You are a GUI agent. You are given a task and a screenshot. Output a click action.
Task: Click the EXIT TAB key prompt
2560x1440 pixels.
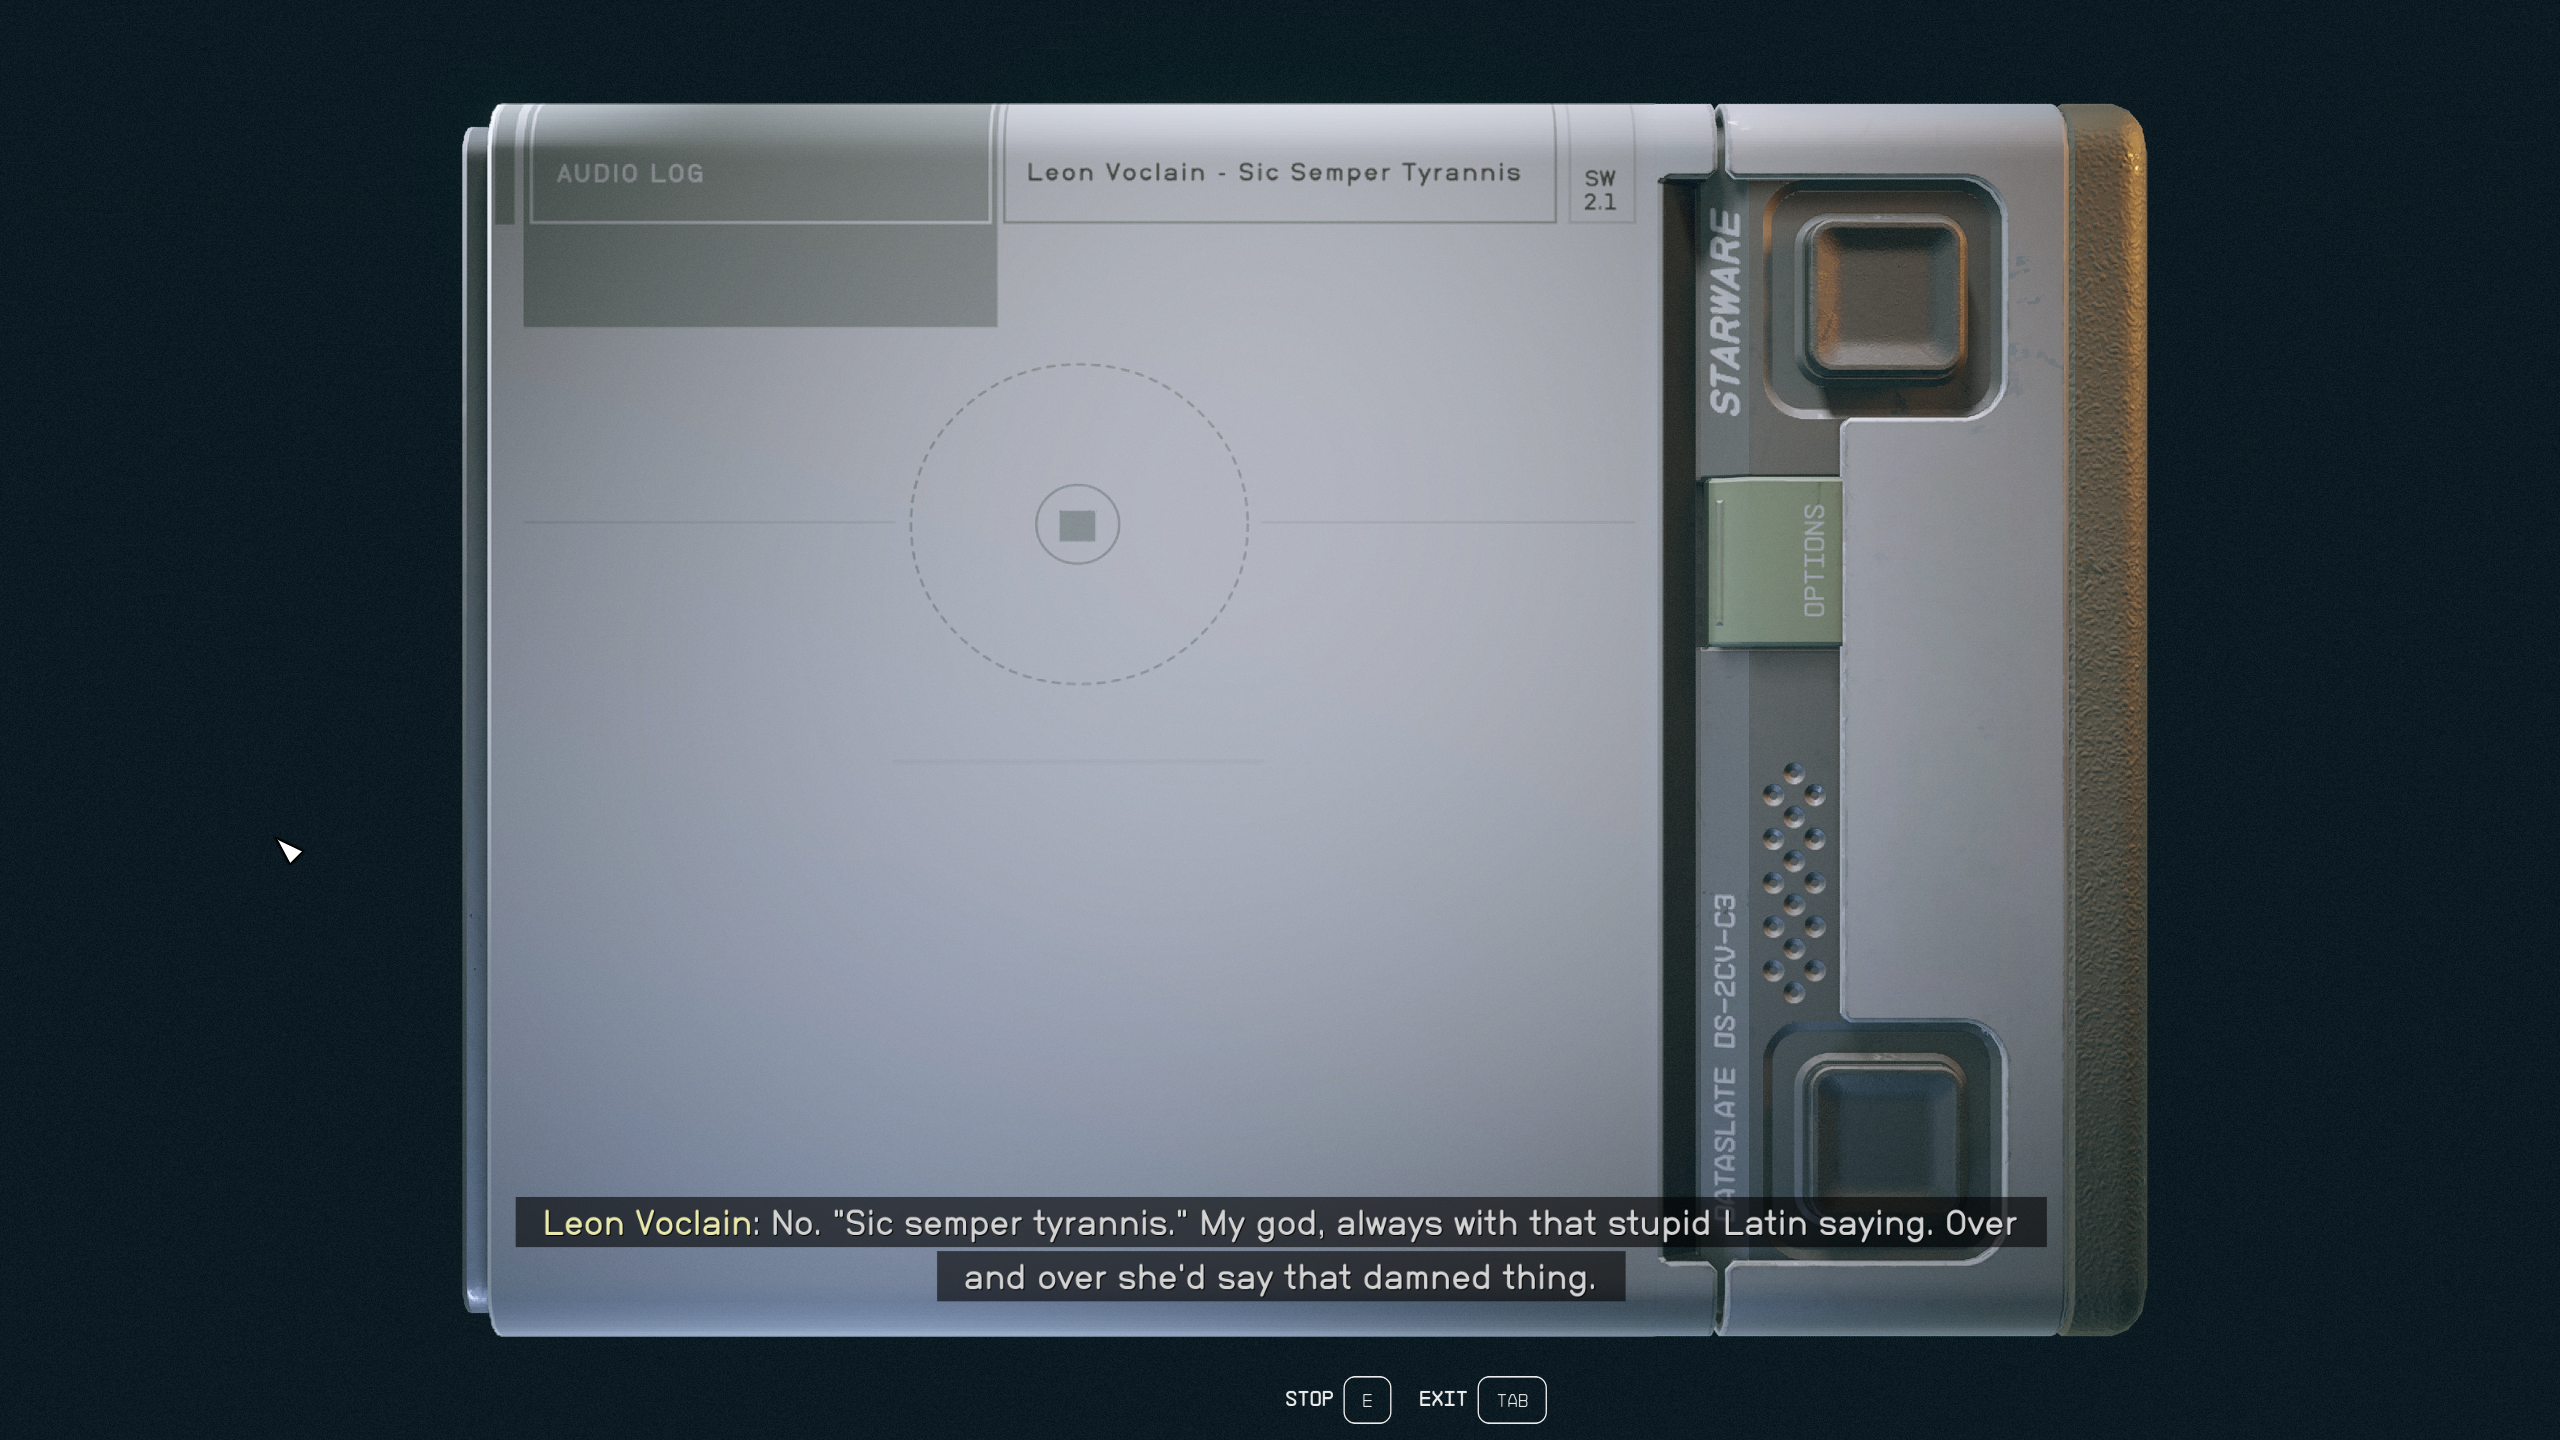(x=1482, y=1399)
